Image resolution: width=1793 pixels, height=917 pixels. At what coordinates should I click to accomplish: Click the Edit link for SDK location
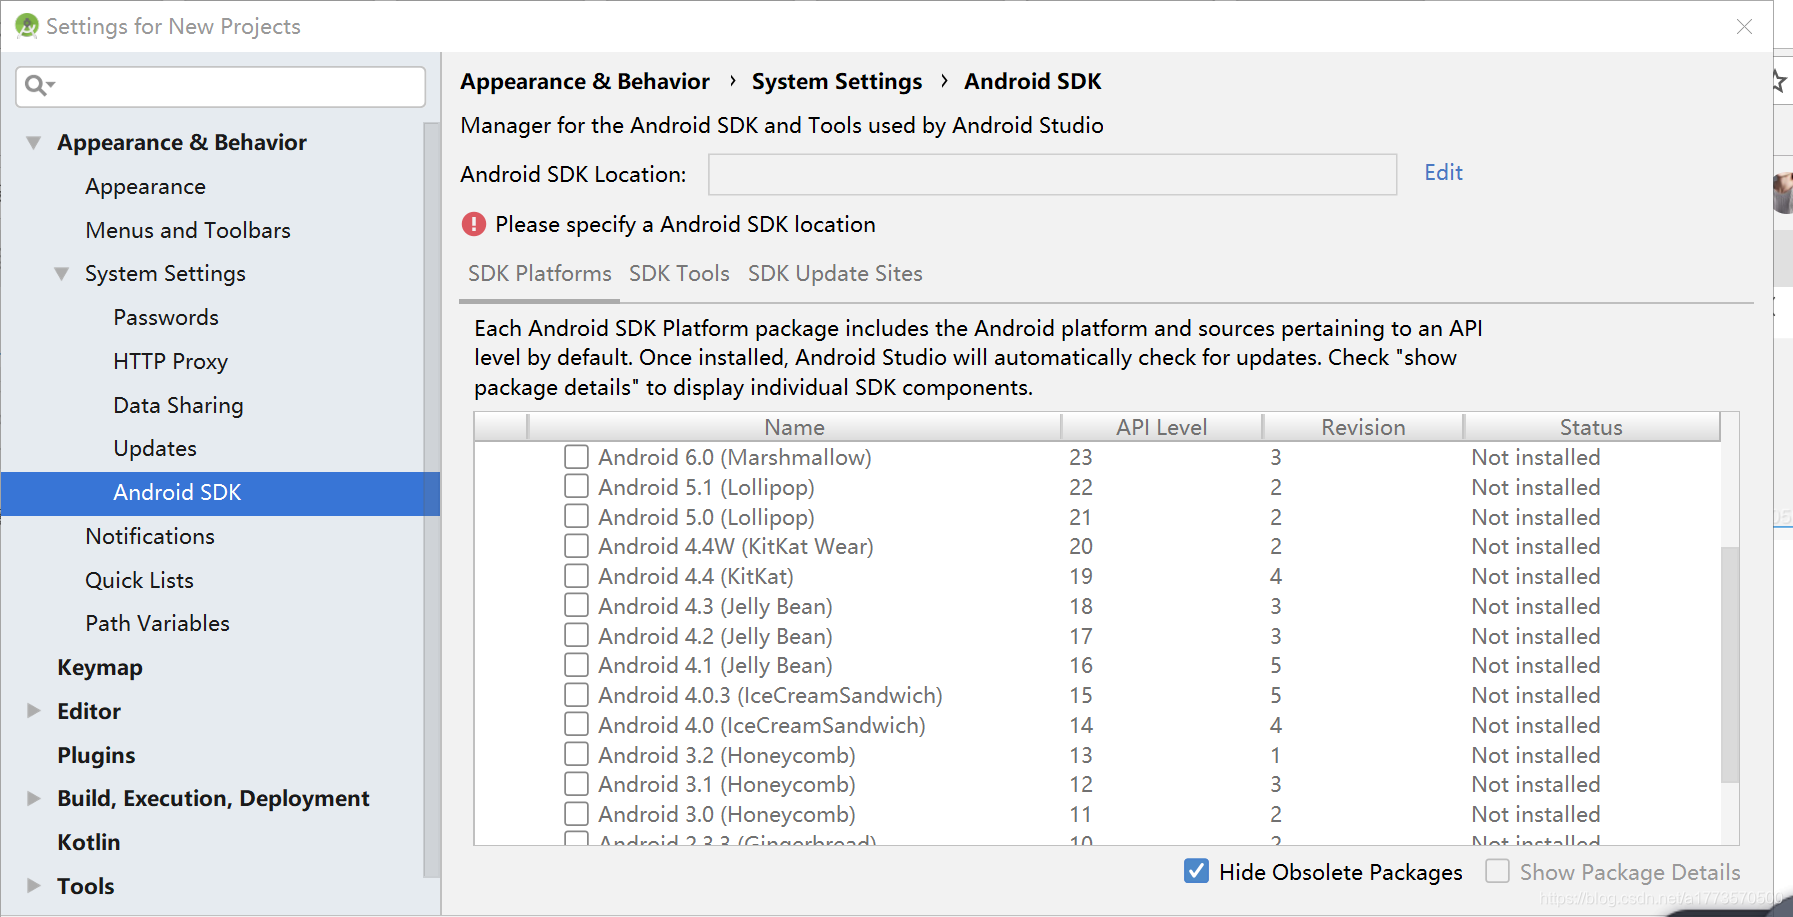[x=1443, y=173]
